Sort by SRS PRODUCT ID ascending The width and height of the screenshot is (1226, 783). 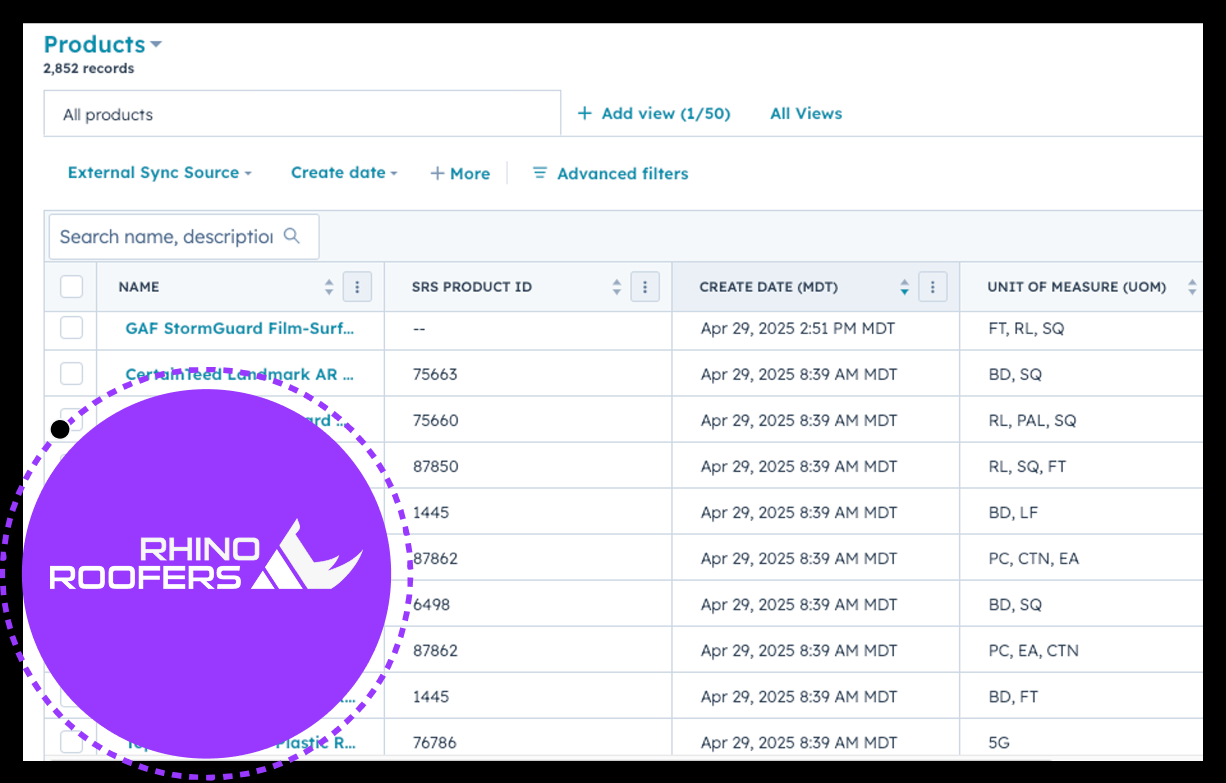616,282
